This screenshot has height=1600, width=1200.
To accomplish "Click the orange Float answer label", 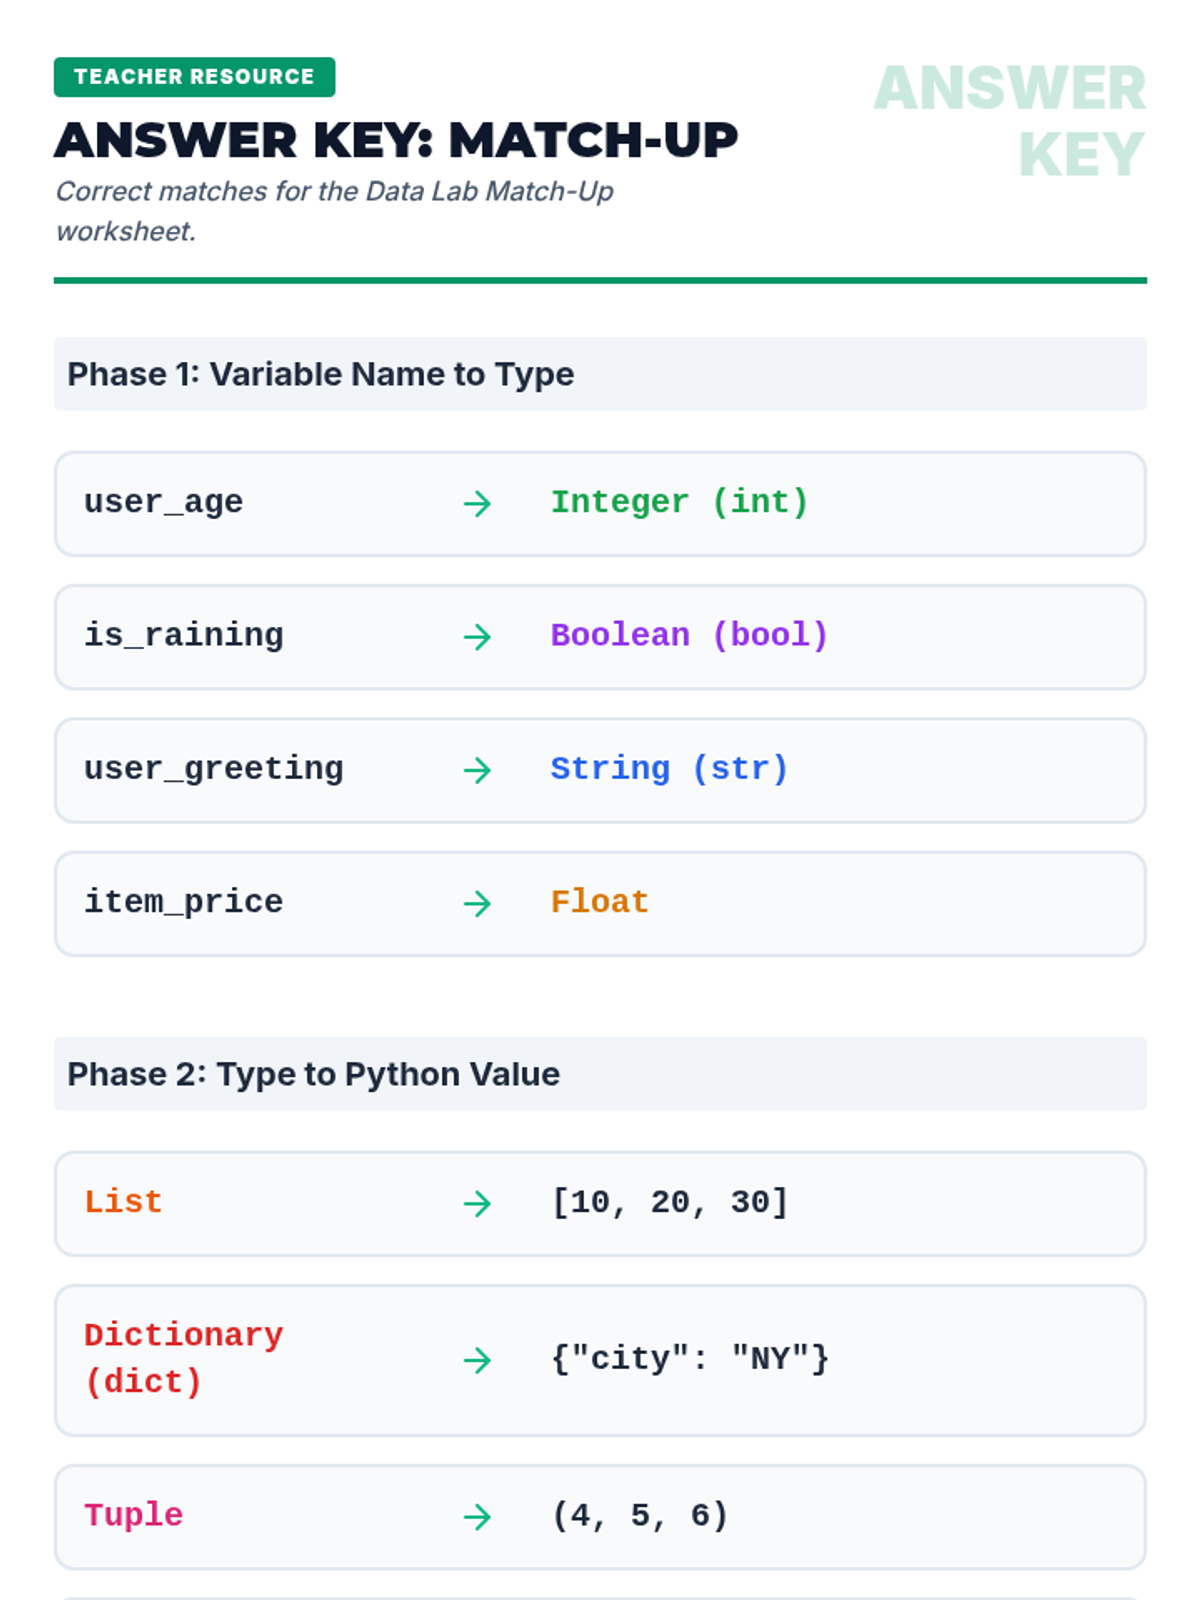I will point(599,902).
